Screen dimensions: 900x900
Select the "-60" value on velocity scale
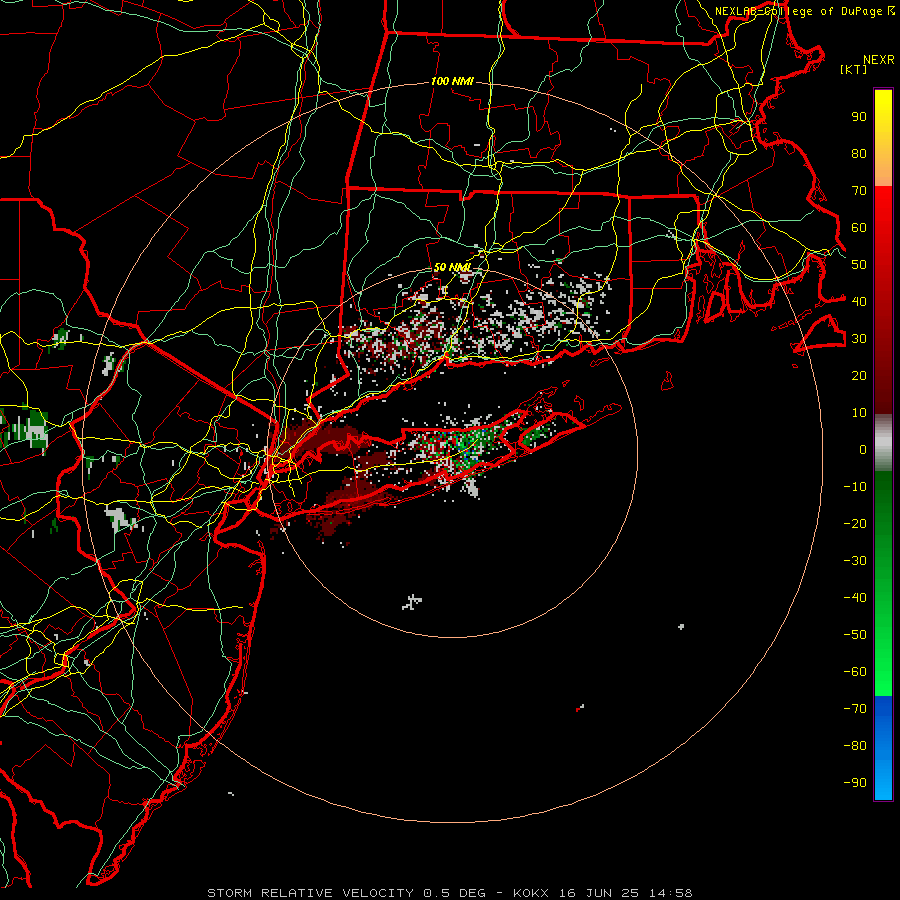[855, 672]
